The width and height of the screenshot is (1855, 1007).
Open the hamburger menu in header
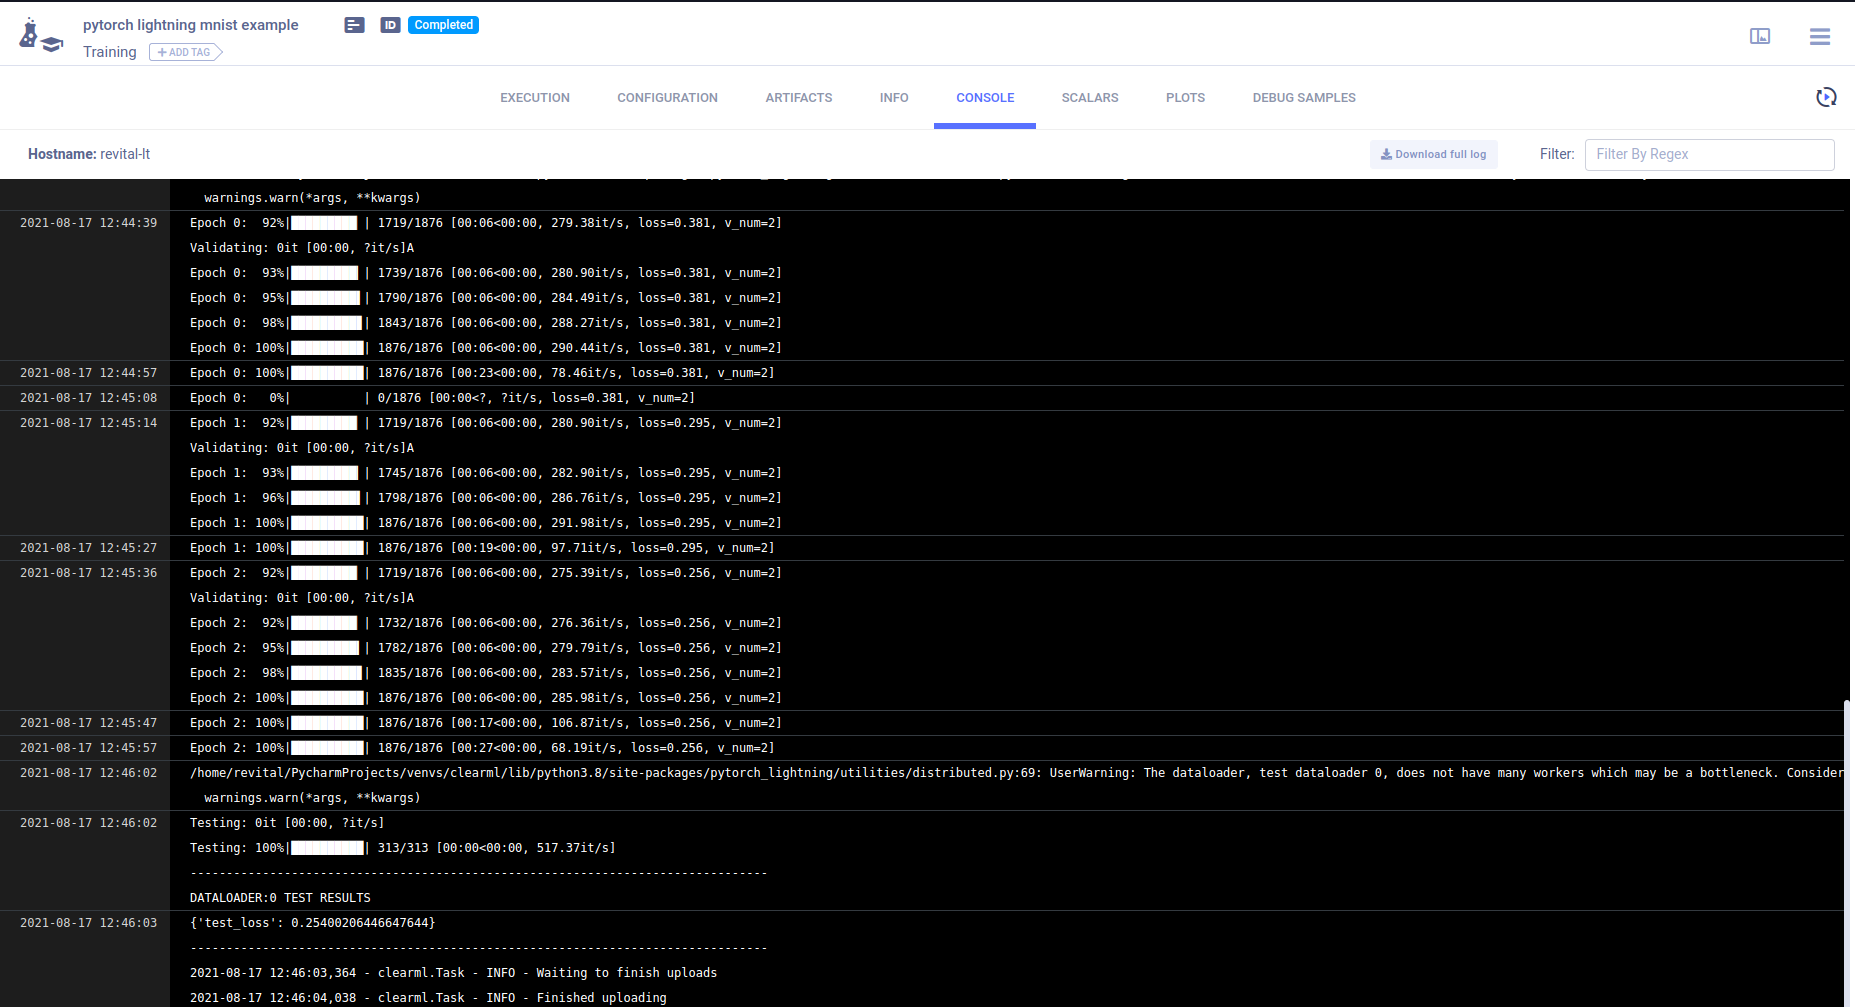pyautogui.click(x=1819, y=36)
